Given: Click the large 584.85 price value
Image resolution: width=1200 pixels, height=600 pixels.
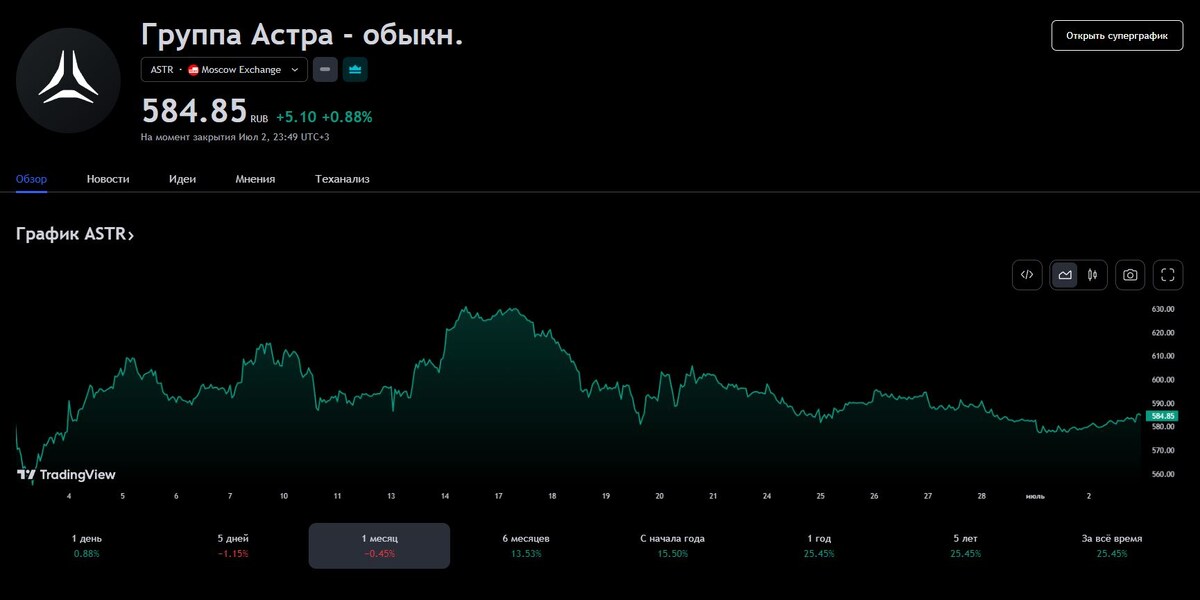Looking at the screenshot, I should [x=194, y=111].
